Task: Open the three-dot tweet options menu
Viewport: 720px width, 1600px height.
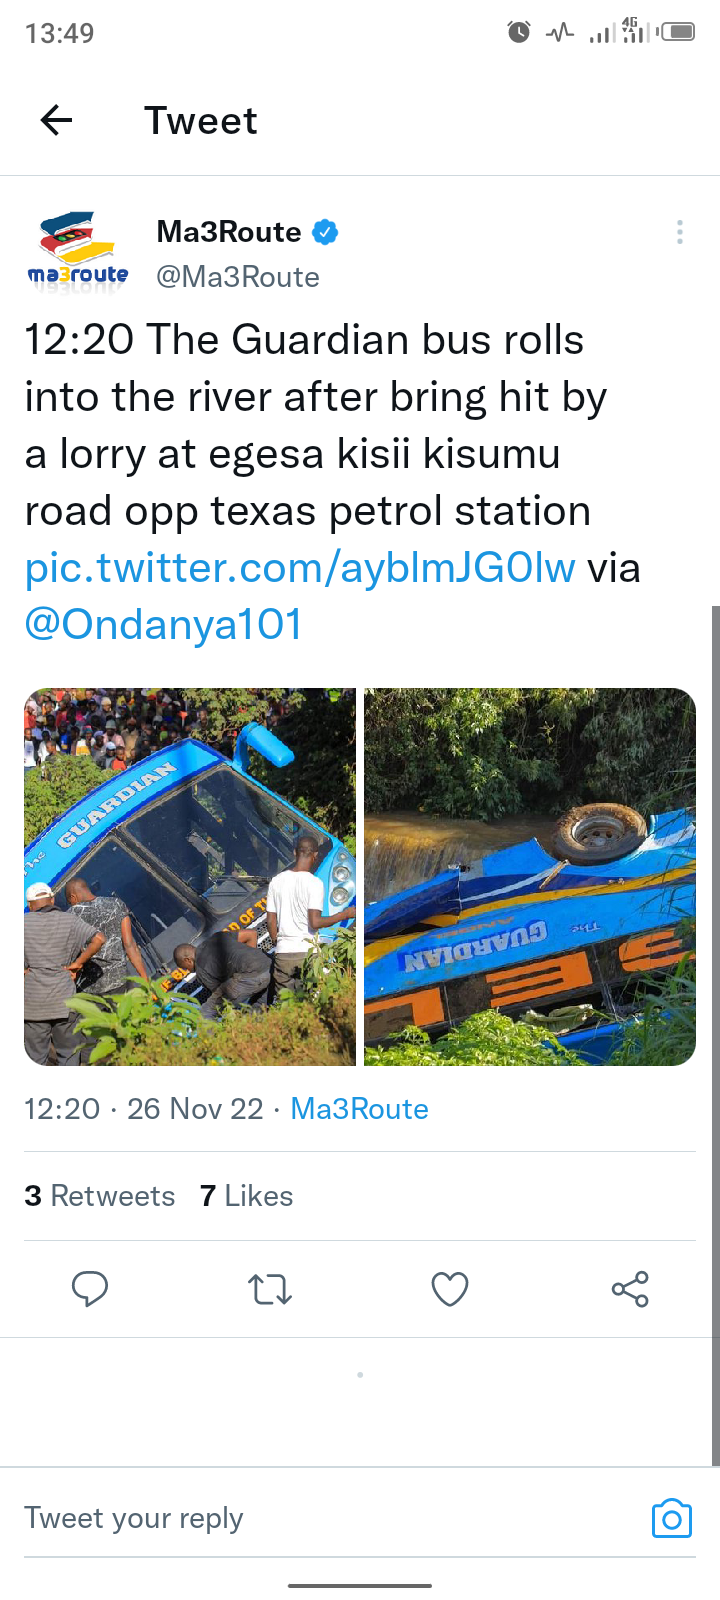Action: pyautogui.click(x=680, y=232)
